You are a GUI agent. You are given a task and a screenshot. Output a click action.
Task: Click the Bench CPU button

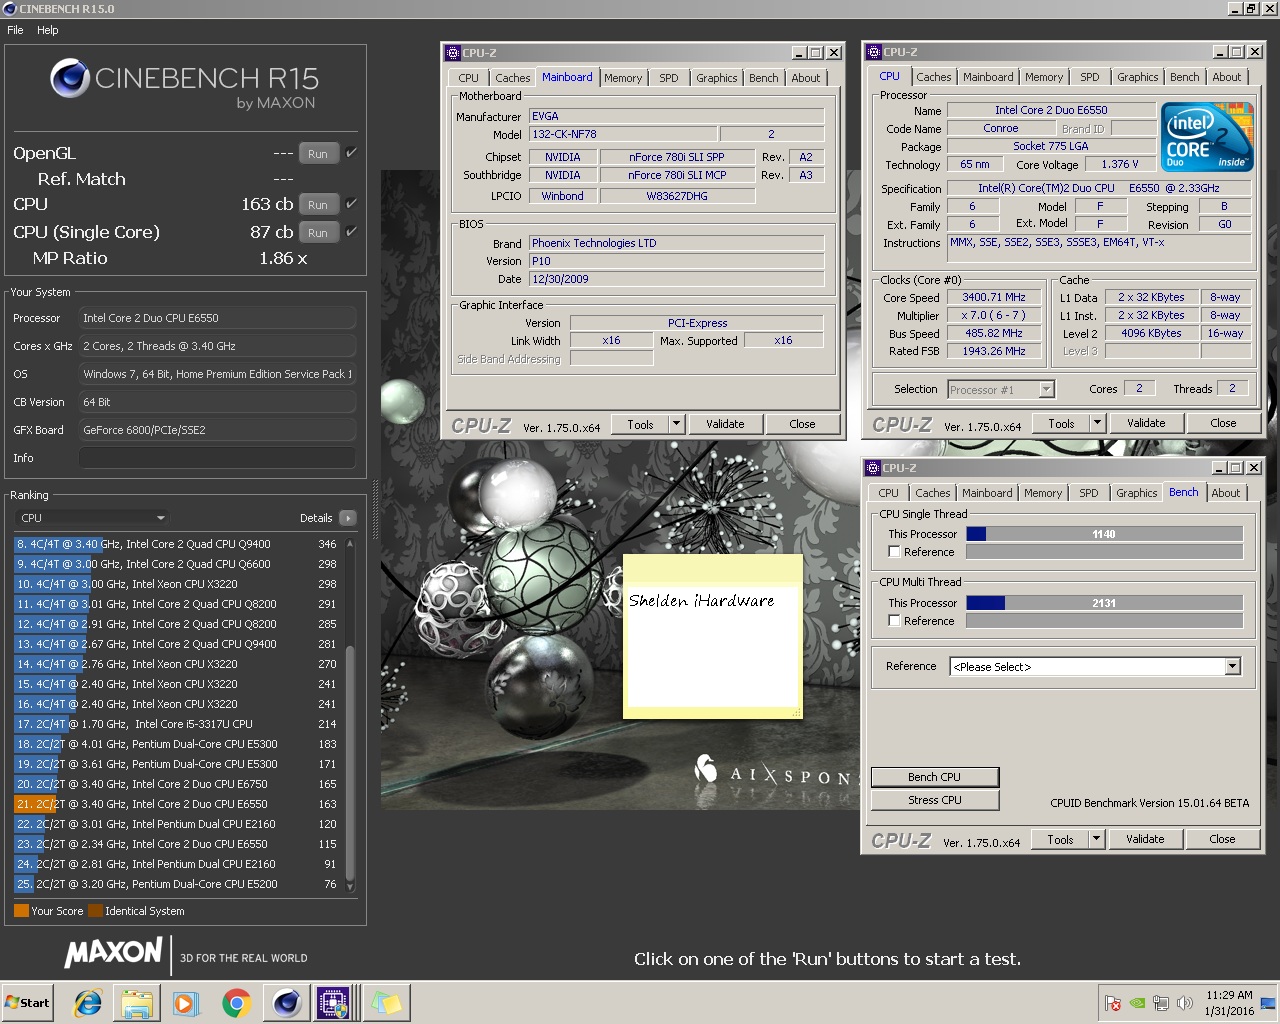coord(935,777)
